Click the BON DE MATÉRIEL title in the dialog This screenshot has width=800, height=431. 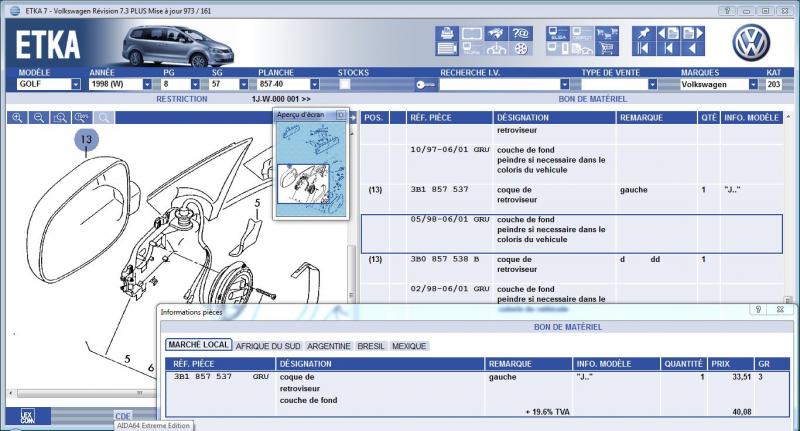(x=568, y=327)
